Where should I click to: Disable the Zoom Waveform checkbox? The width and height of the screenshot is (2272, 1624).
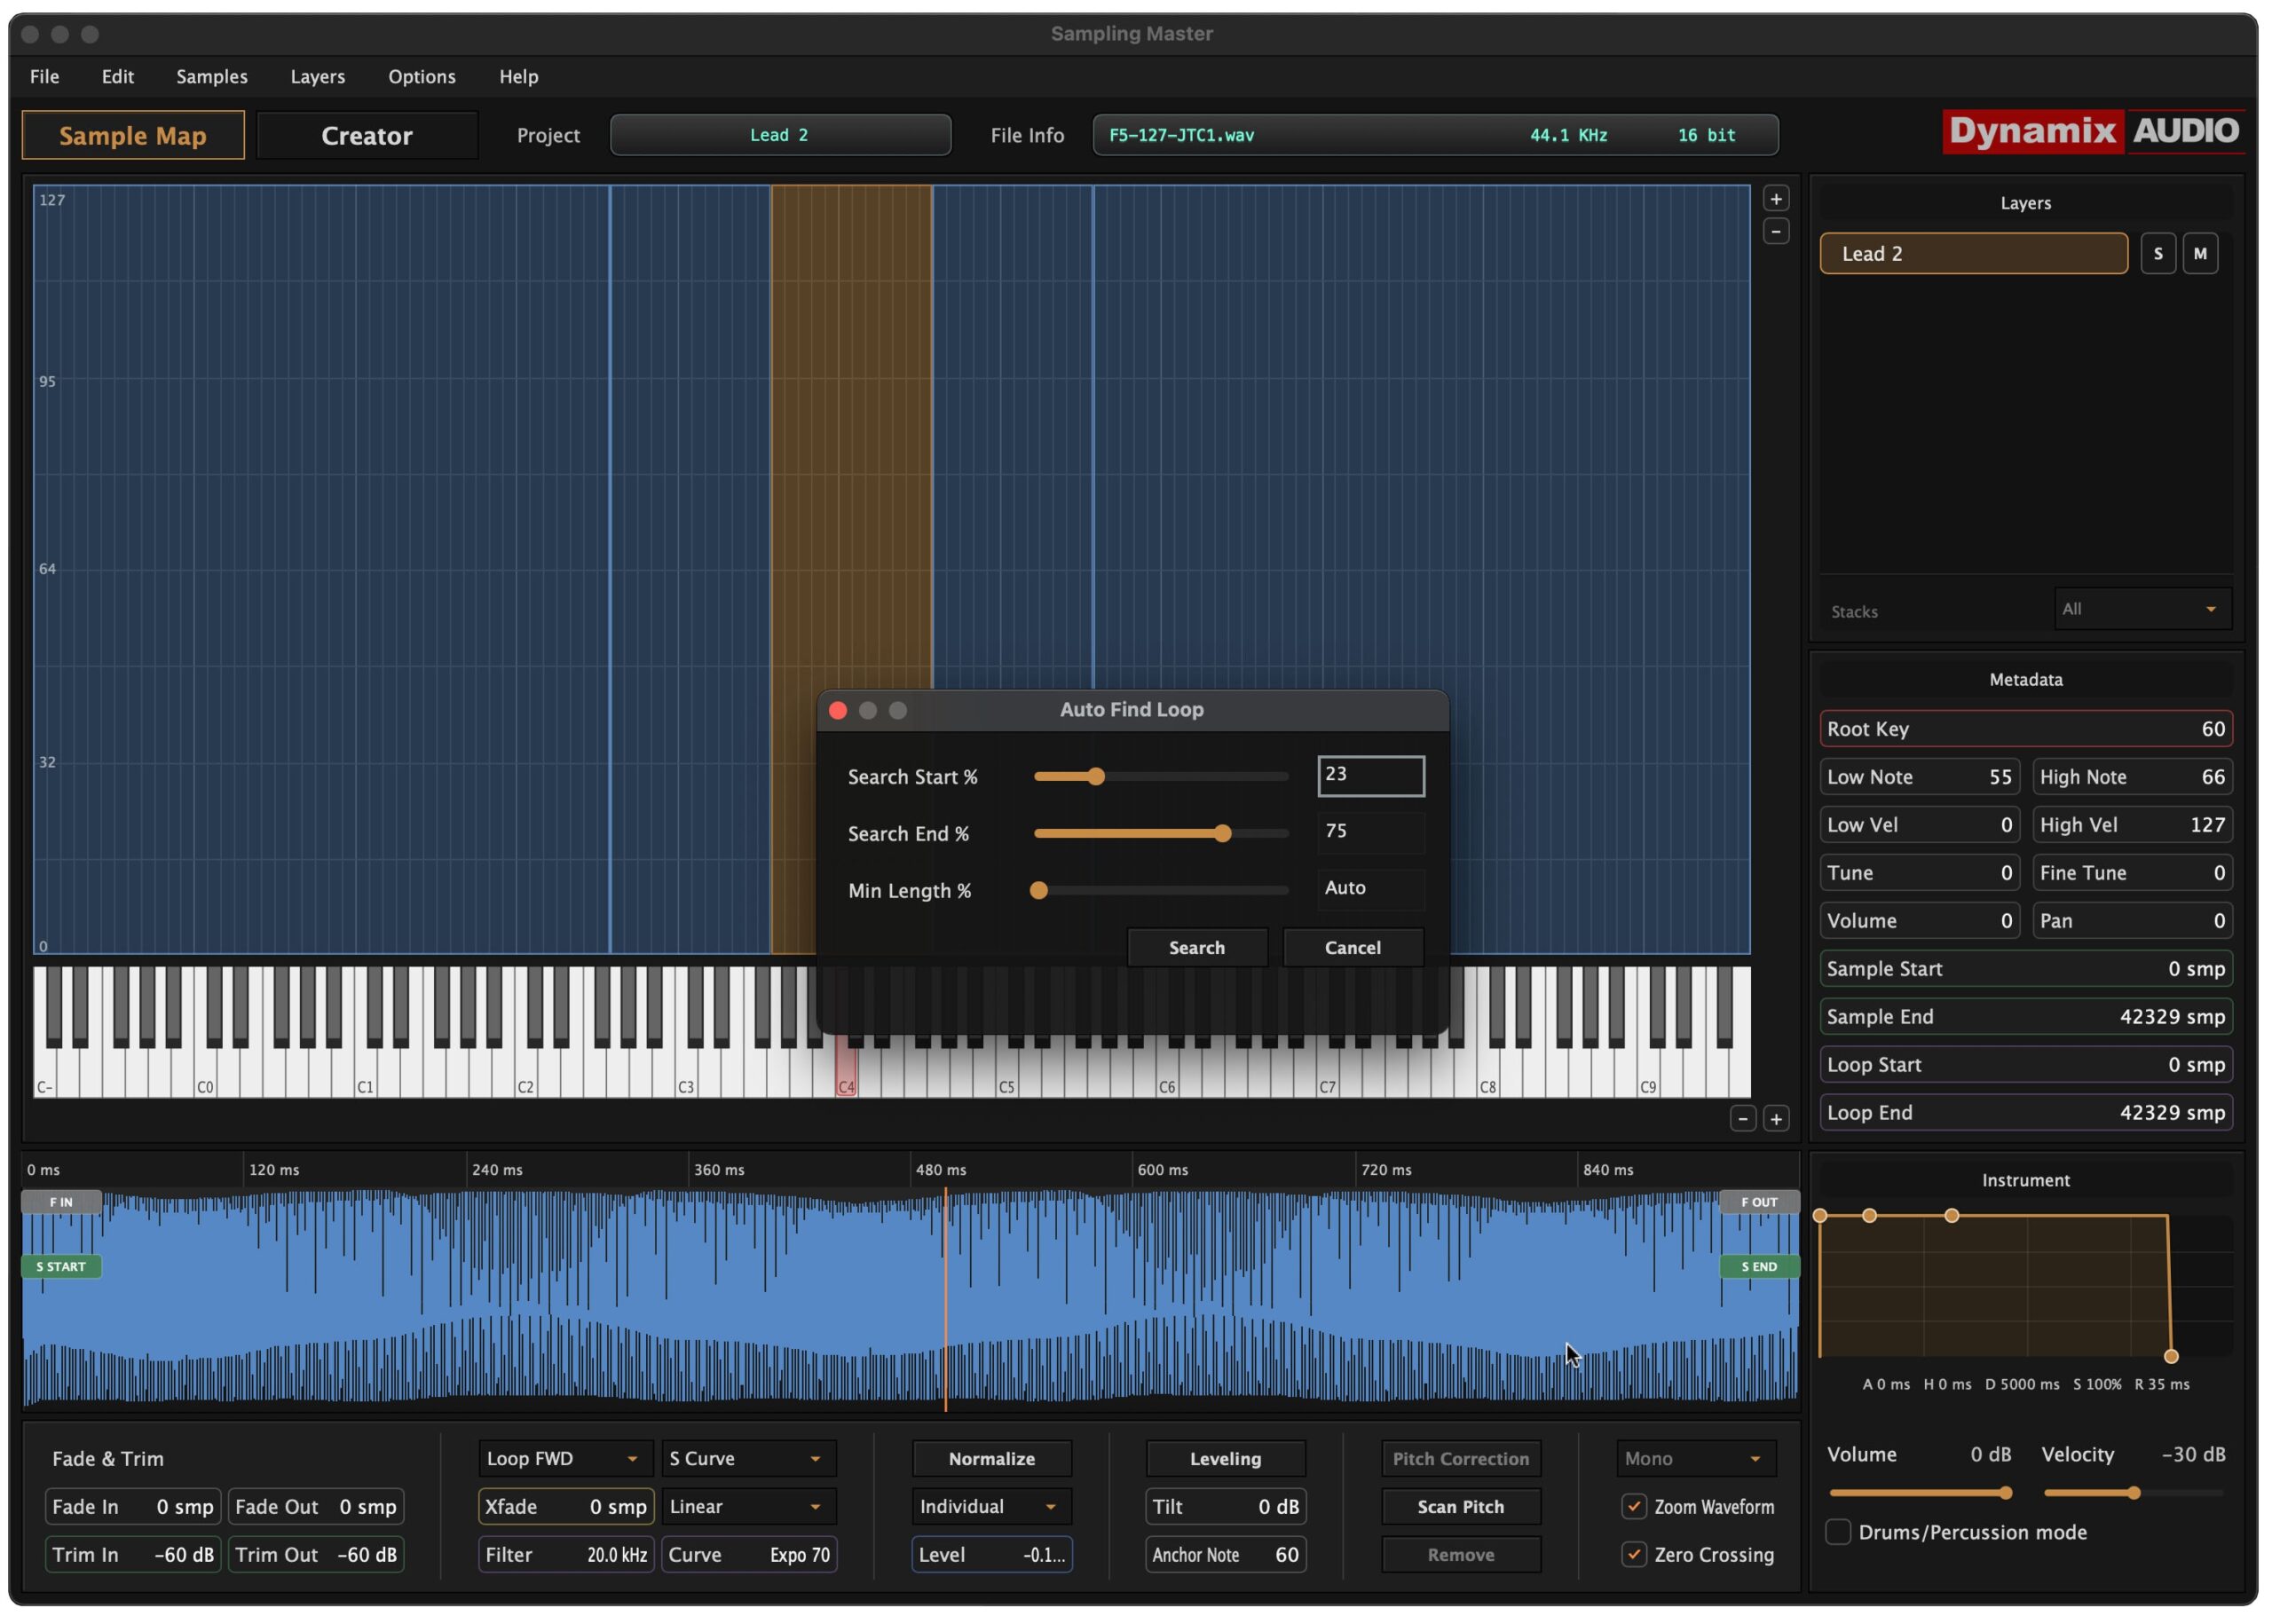[1634, 1506]
